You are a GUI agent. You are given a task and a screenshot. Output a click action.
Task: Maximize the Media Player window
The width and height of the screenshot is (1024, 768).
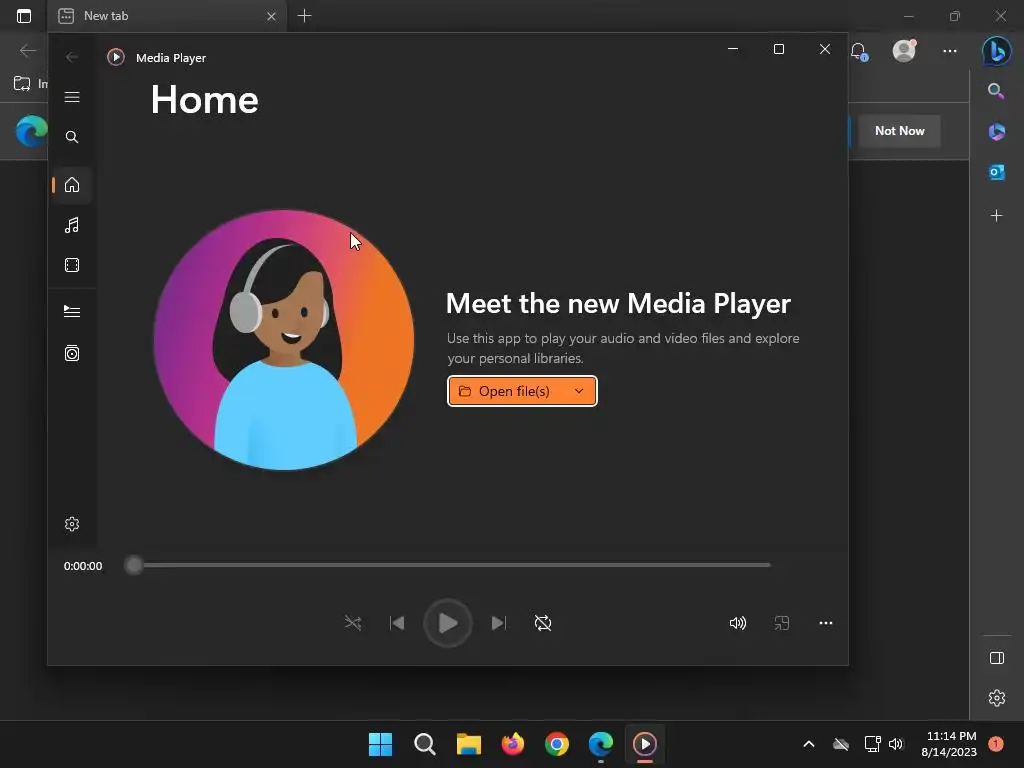pyautogui.click(x=778, y=49)
